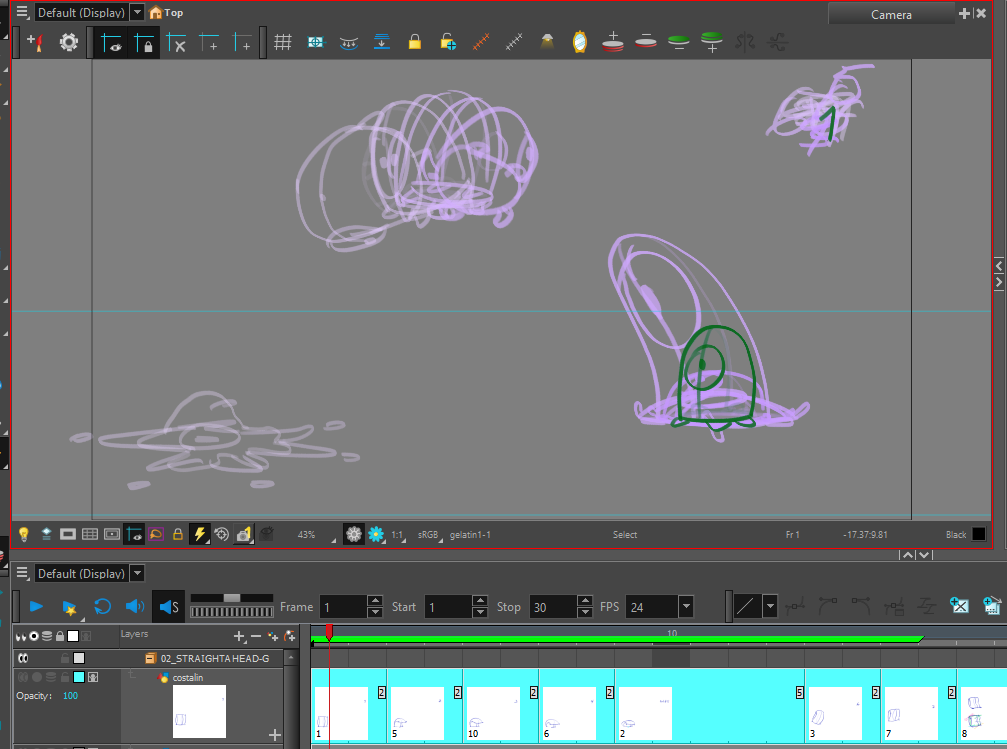Click the light table lamp icon
The height and width of the screenshot is (749, 1007).
pyautogui.click(x=547, y=42)
